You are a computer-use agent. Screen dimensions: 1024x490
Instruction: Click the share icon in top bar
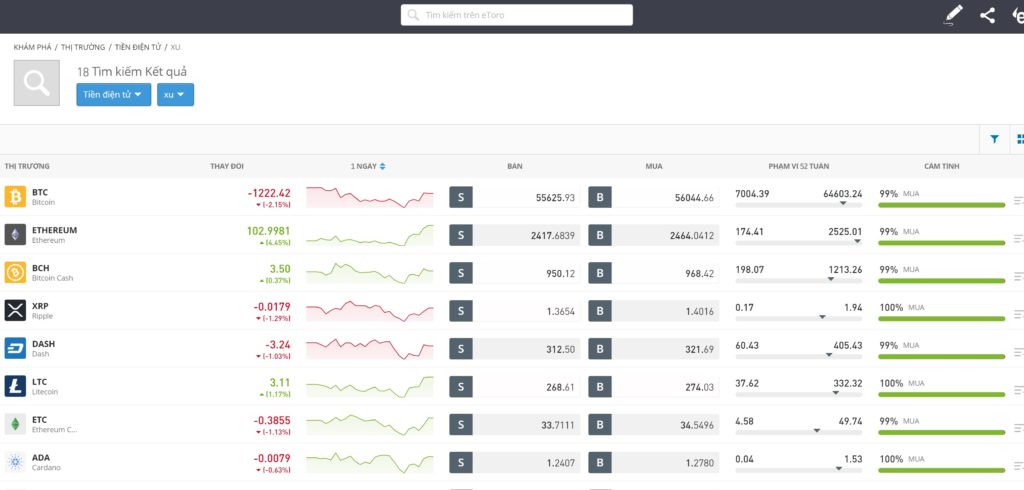[987, 15]
